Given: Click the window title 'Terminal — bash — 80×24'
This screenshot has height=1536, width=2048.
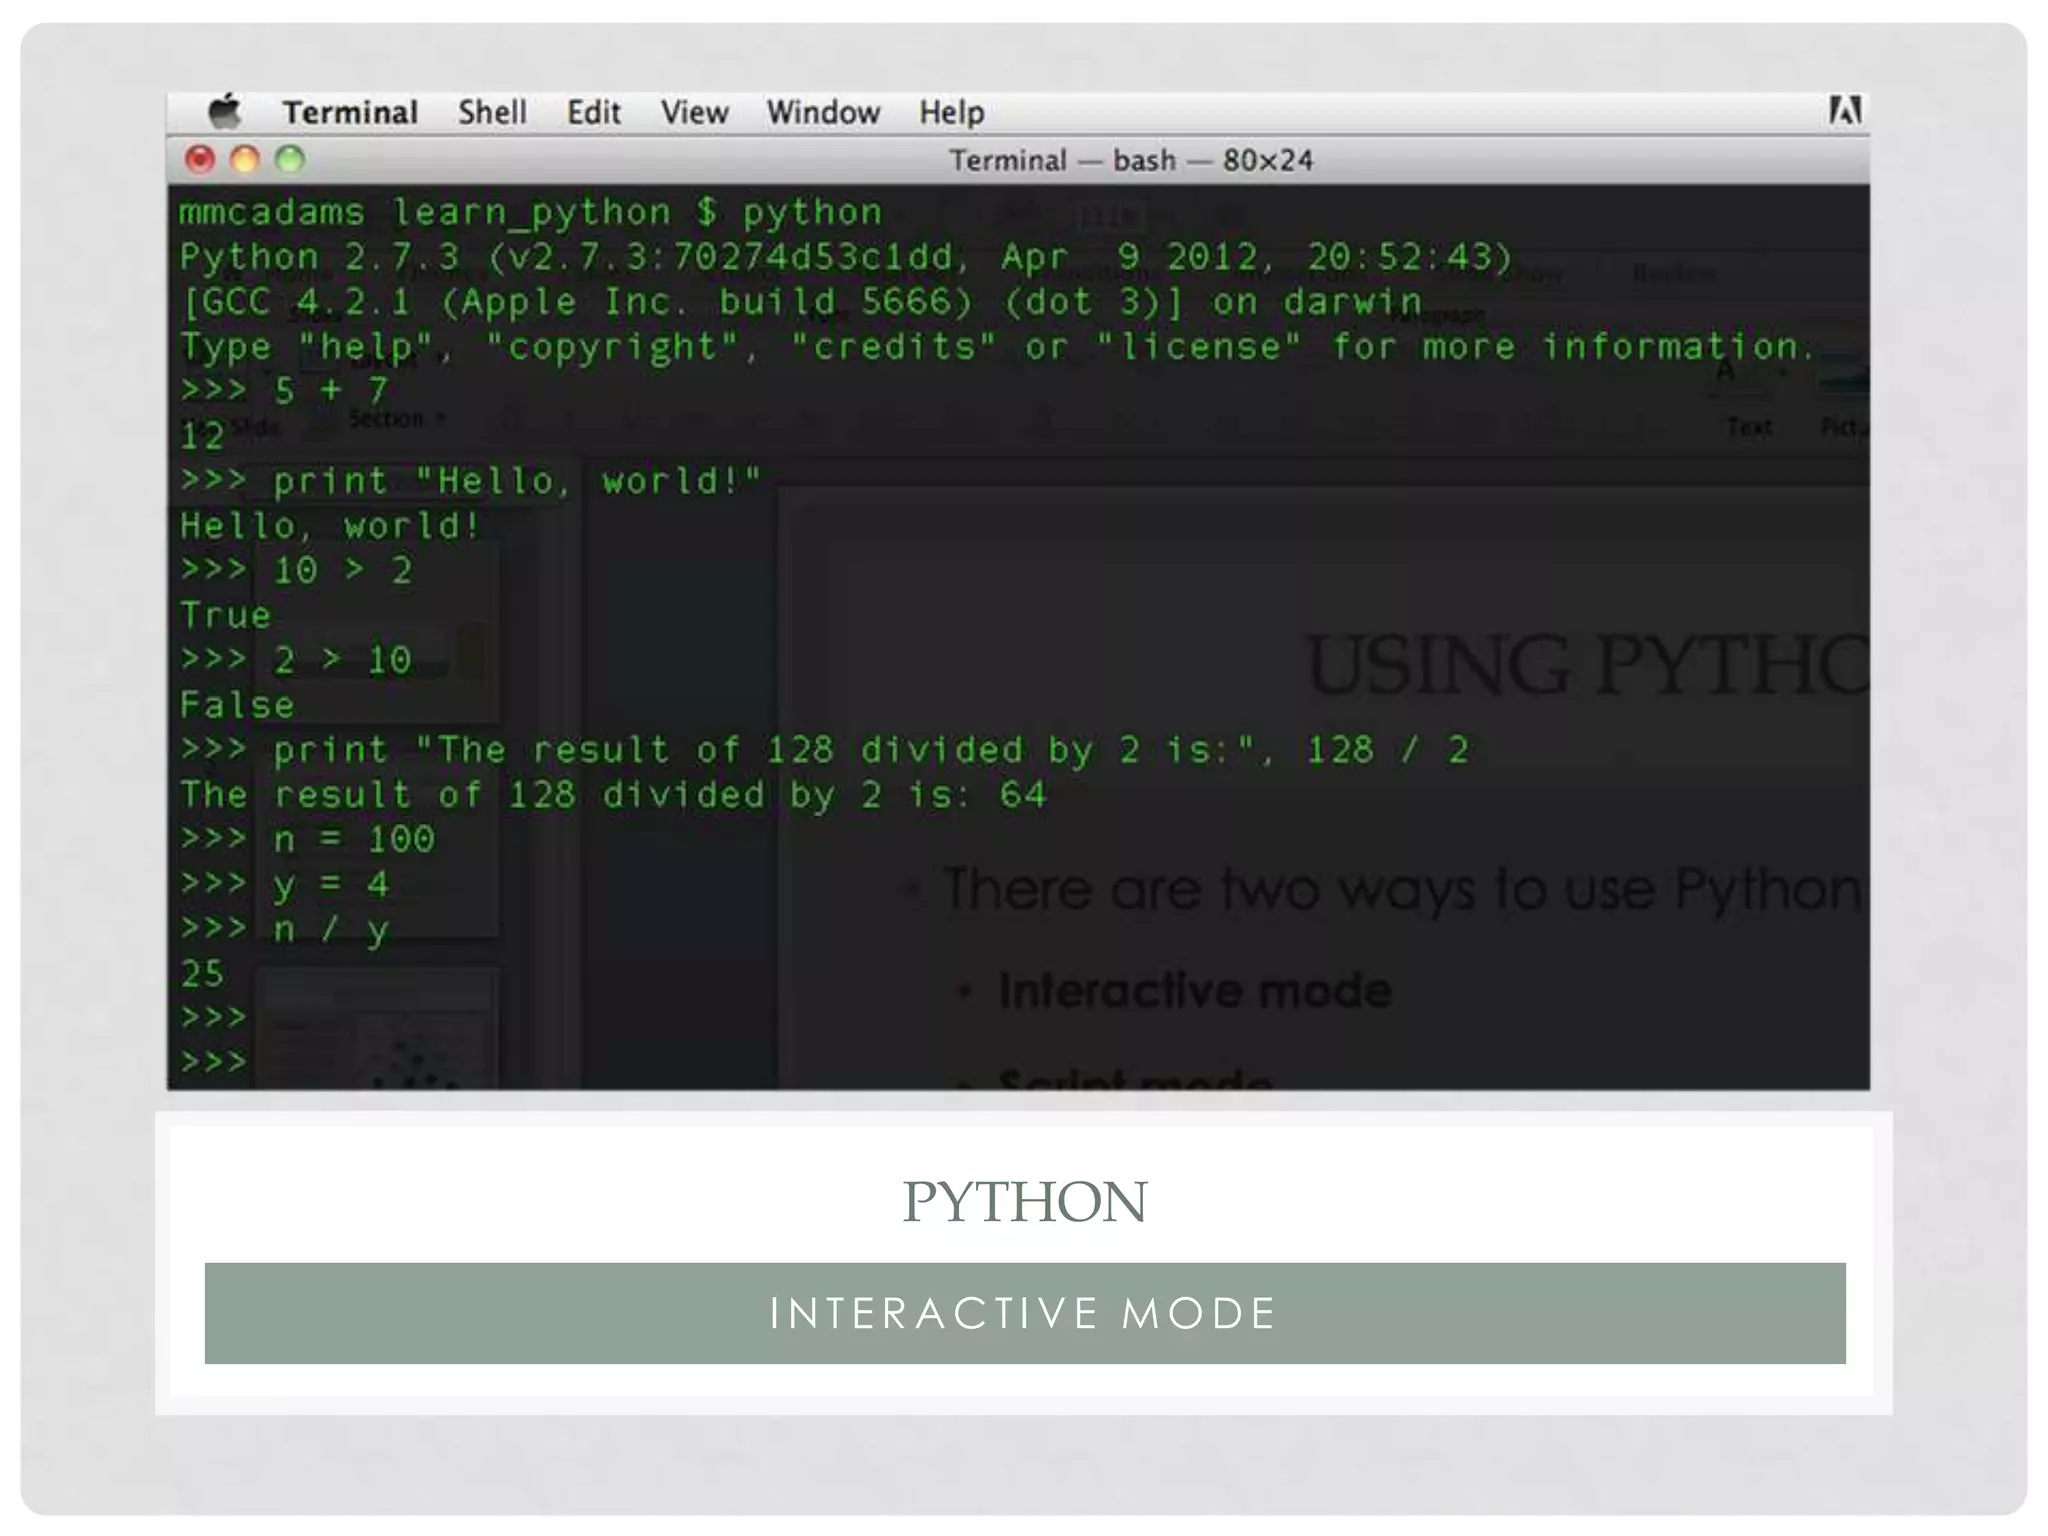Looking at the screenshot, I should pos(1131,160).
